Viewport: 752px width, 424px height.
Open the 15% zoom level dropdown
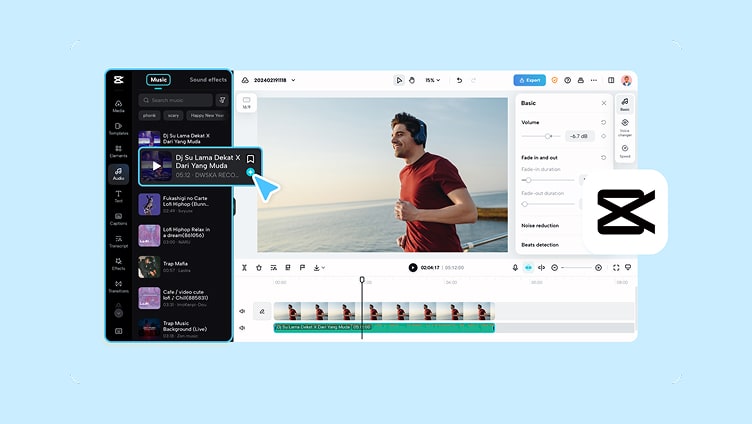click(433, 80)
